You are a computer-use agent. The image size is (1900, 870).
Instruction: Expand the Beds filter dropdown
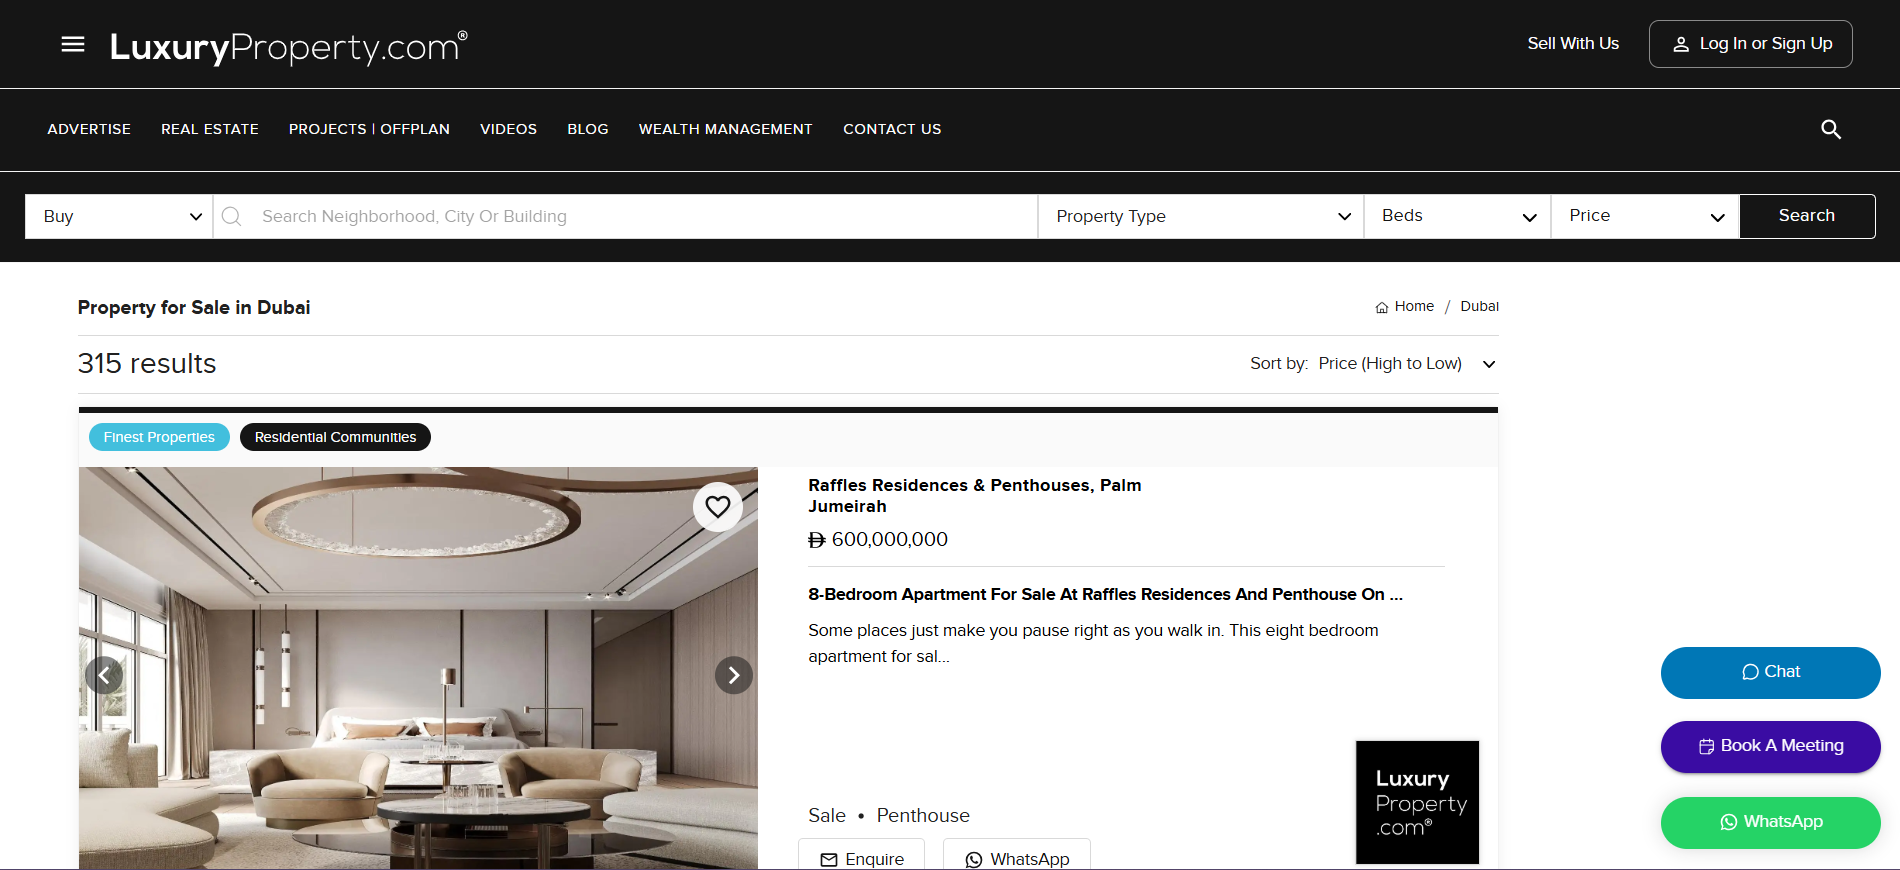[x=1457, y=217]
